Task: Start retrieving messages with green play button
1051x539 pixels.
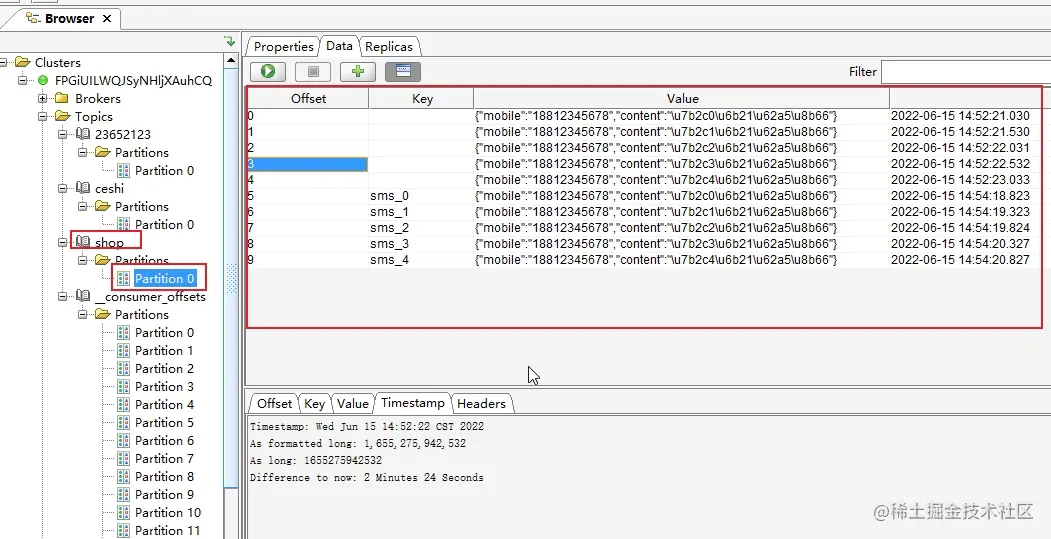Action: click(268, 71)
